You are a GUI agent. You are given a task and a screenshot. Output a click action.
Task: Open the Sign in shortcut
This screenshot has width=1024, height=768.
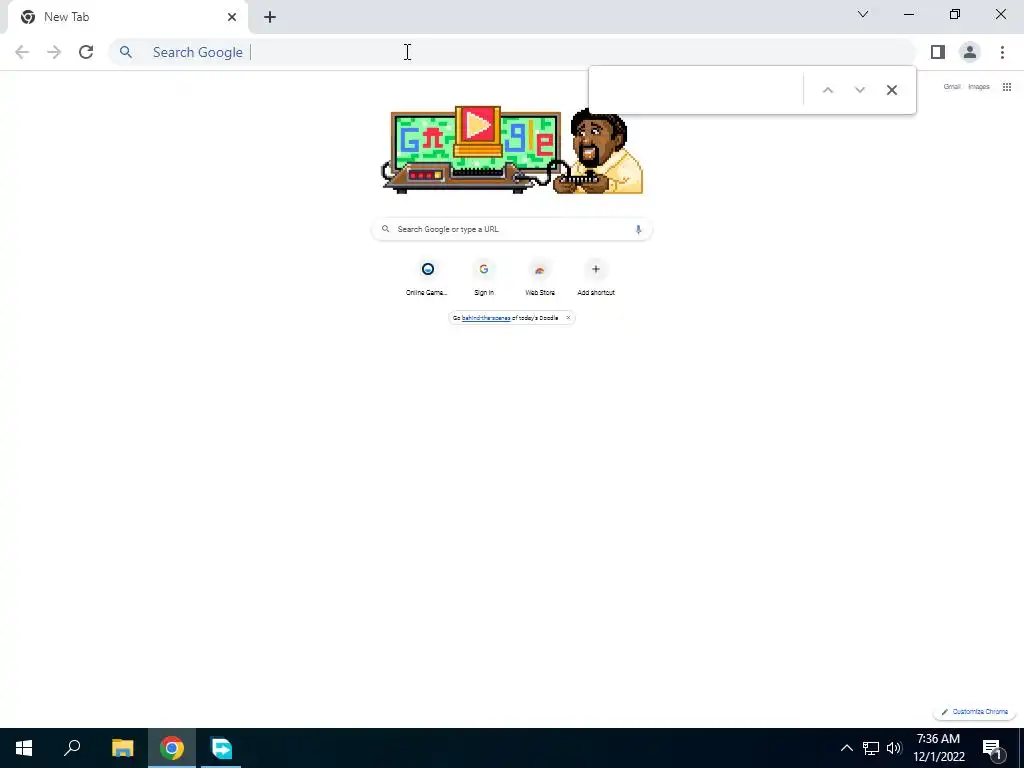pyautogui.click(x=483, y=278)
